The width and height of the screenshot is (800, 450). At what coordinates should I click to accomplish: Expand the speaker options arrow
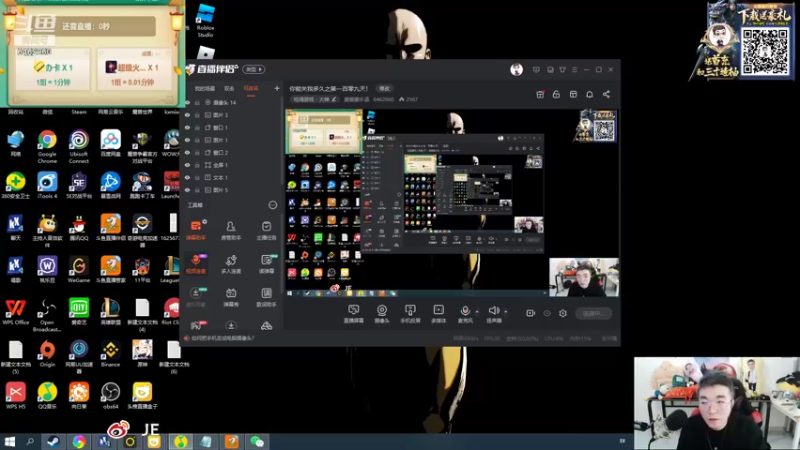coord(506,311)
